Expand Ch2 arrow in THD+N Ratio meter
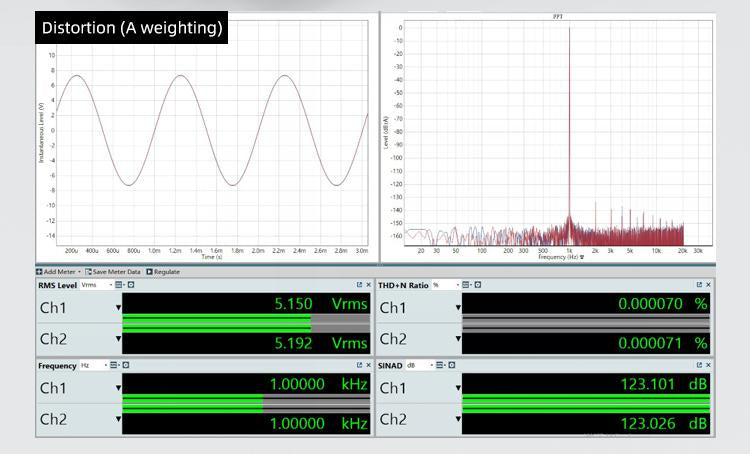The width and height of the screenshot is (750, 454). [x=458, y=339]
